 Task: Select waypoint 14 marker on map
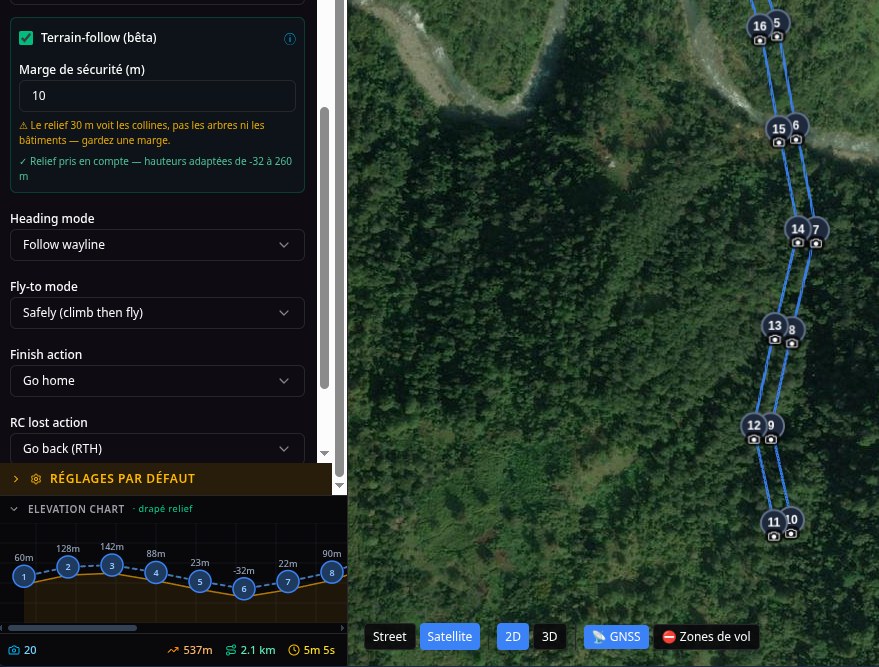pyautogui.click(x=798, y=229)
